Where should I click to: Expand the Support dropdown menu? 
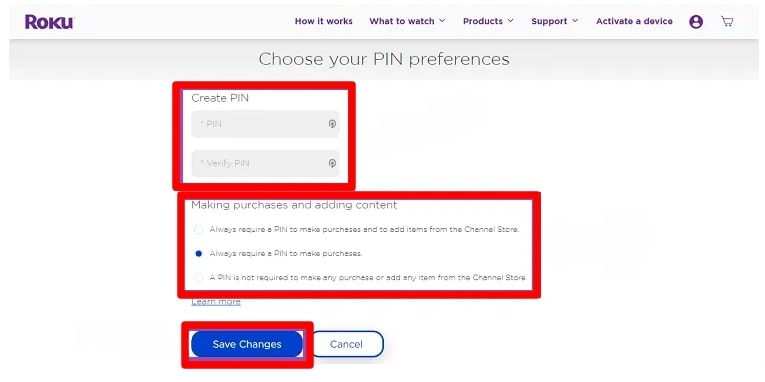[x=555, y=21]
